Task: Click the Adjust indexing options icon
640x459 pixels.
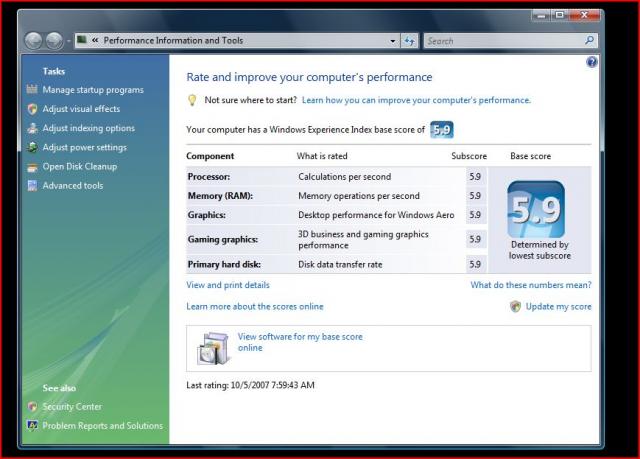Action: (x=32, y=128)
